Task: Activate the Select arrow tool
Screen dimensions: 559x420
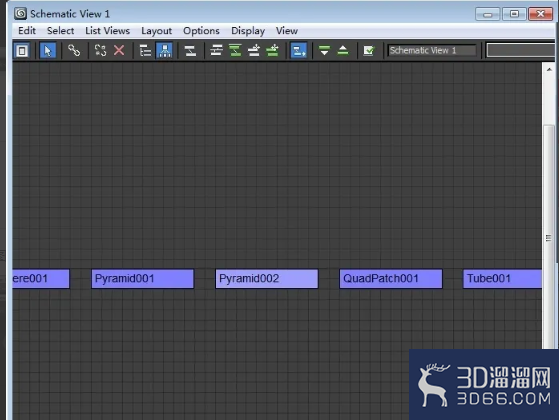Action: point(48,51)
